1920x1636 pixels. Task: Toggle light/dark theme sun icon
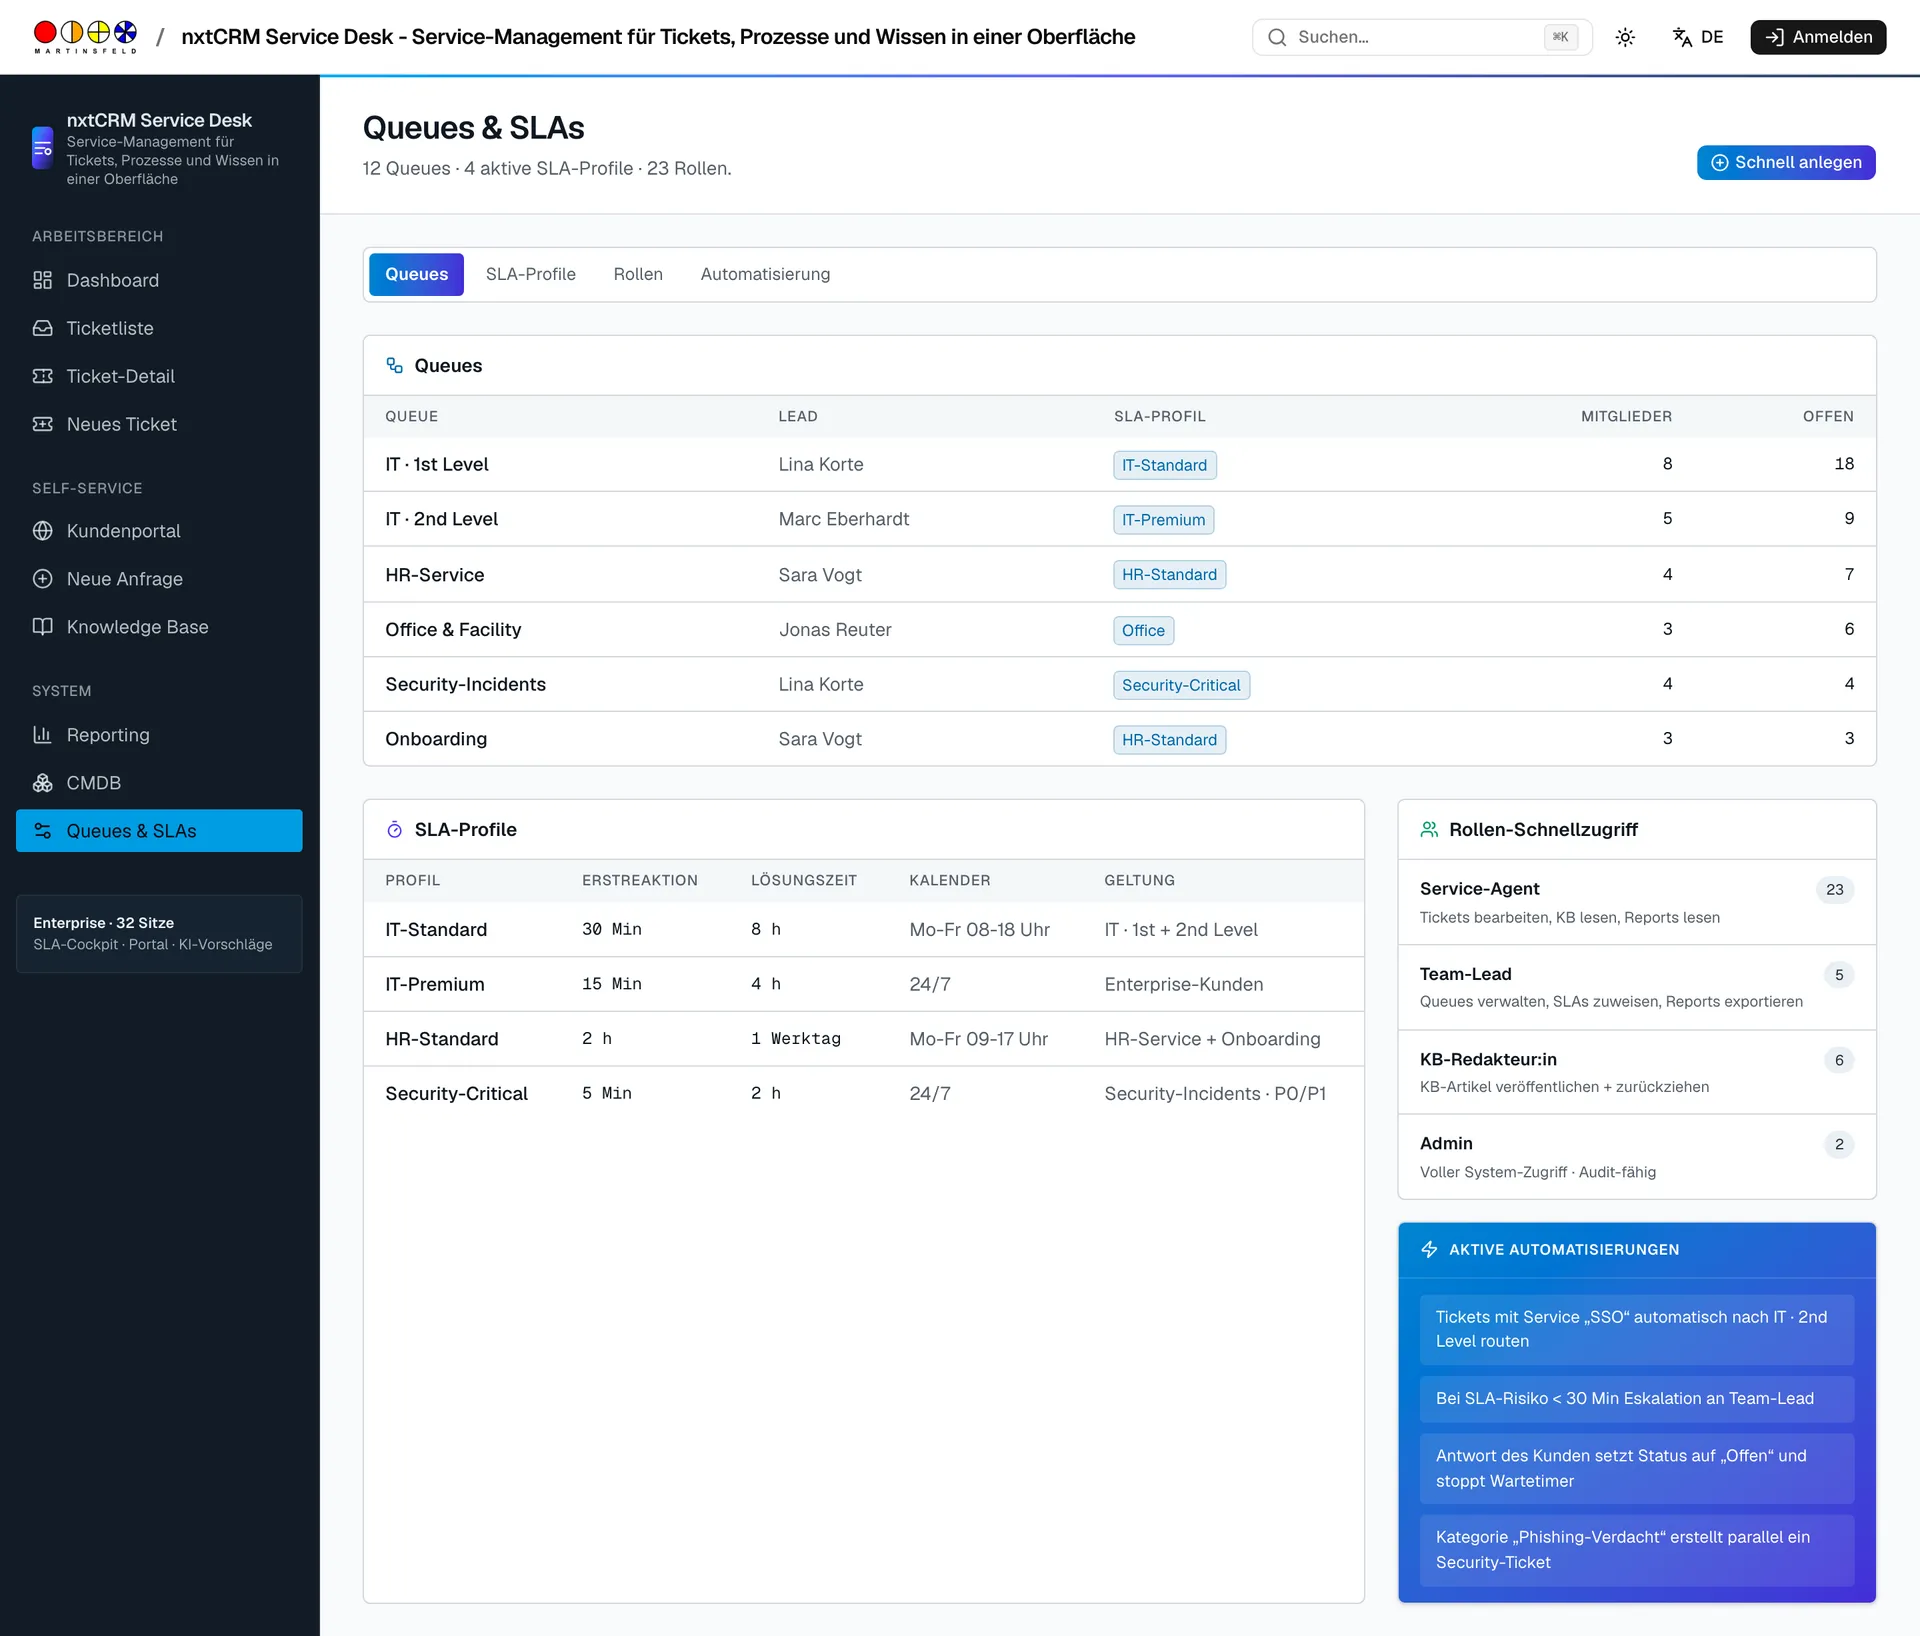pyautogui.click(x=1625, y=37)
